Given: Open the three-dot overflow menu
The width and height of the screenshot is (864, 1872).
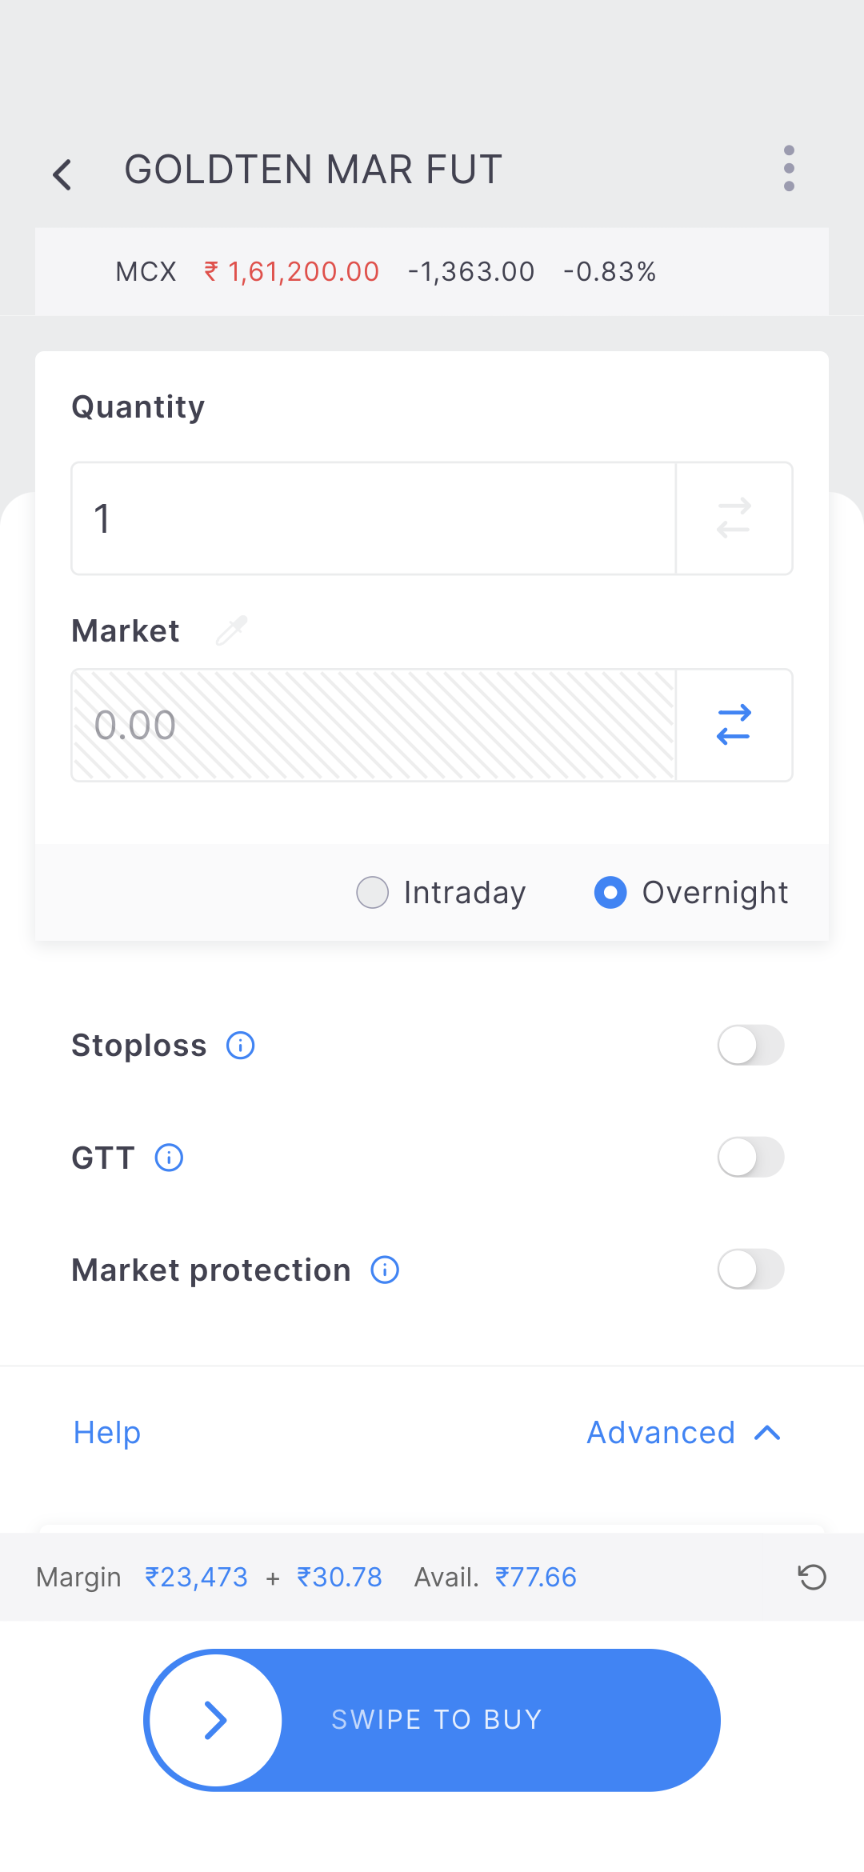Looking at the screenshot, I should 789,168.
